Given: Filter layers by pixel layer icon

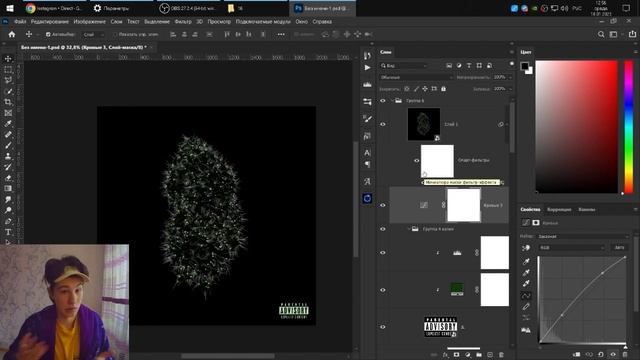Looking at the screenshot, I should pyautogui.click(x=449, y=66).
